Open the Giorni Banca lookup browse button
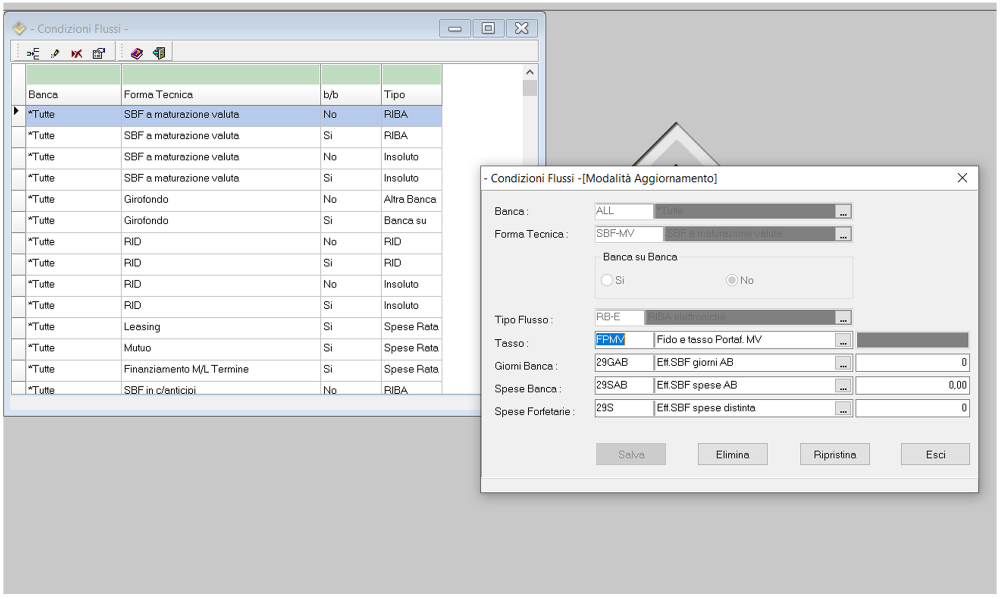Screen dimensions: 1000x597 tap(843, 363)
